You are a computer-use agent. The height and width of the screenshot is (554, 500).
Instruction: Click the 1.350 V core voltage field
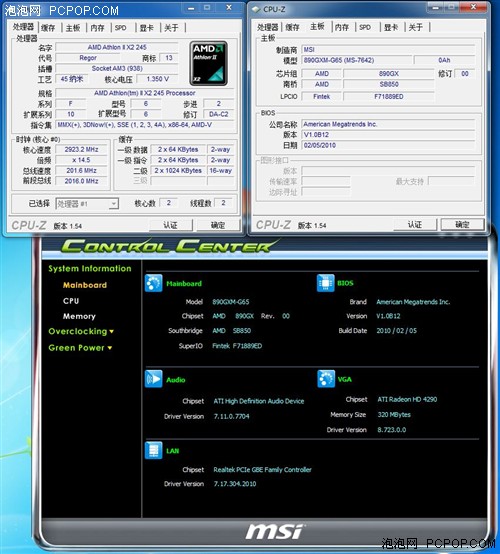(x=158, y=79)
